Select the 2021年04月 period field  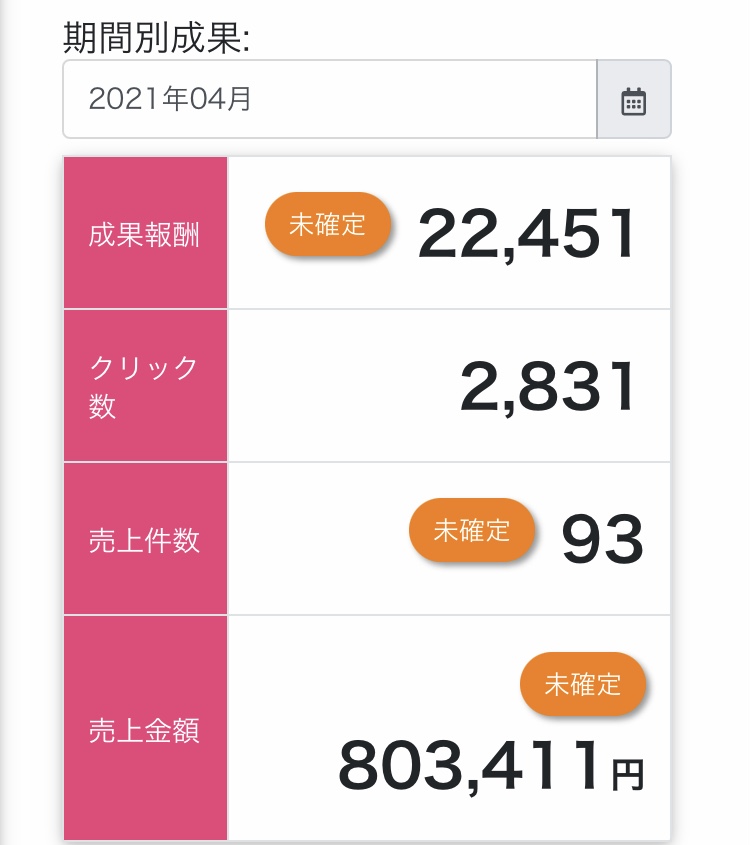(x=330, y=99)
